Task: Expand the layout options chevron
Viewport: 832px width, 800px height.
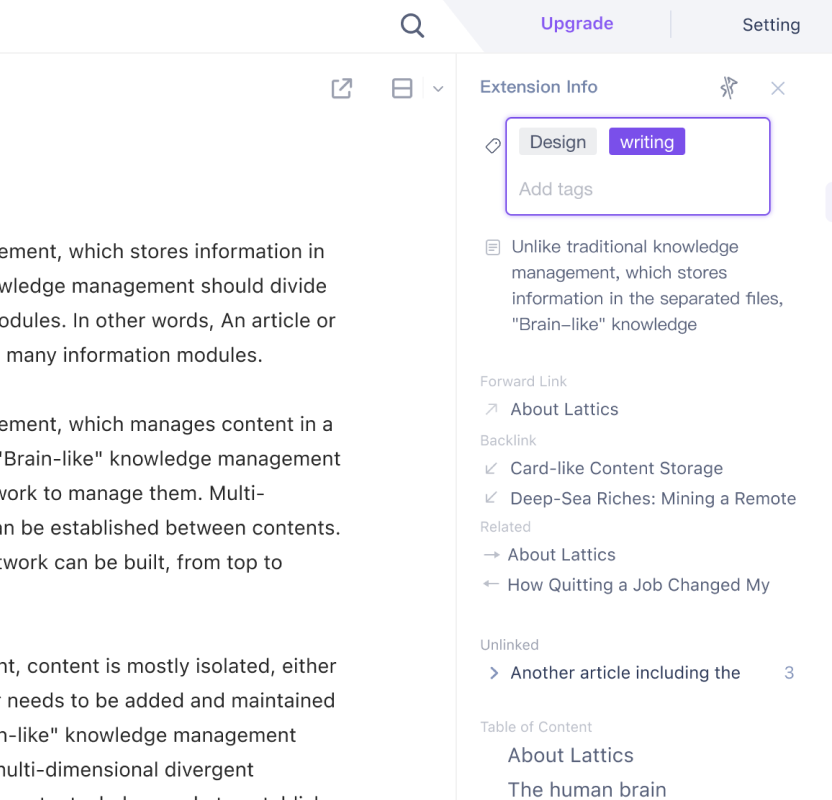Action: pos(438,89)
